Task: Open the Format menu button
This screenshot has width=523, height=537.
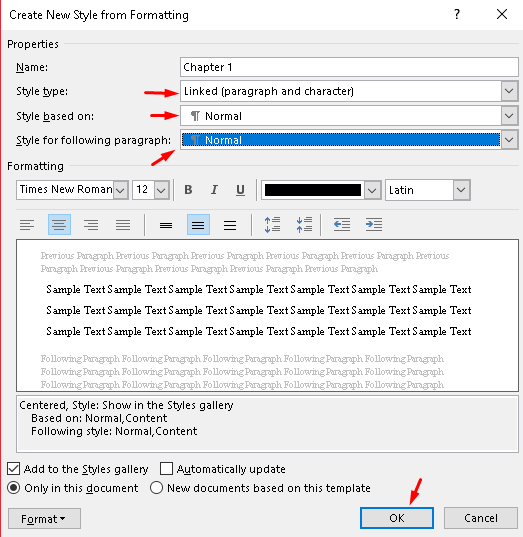Action: point(44,519)
